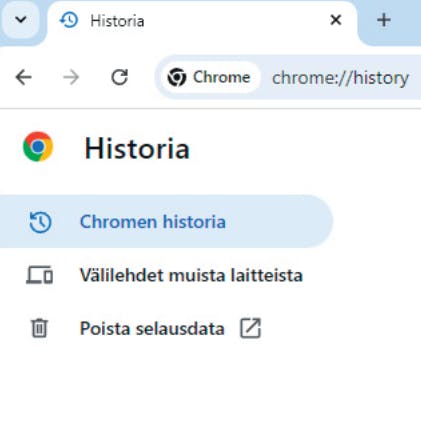
Task: Click the history clock icon on the tab
Action: point(69,21)
